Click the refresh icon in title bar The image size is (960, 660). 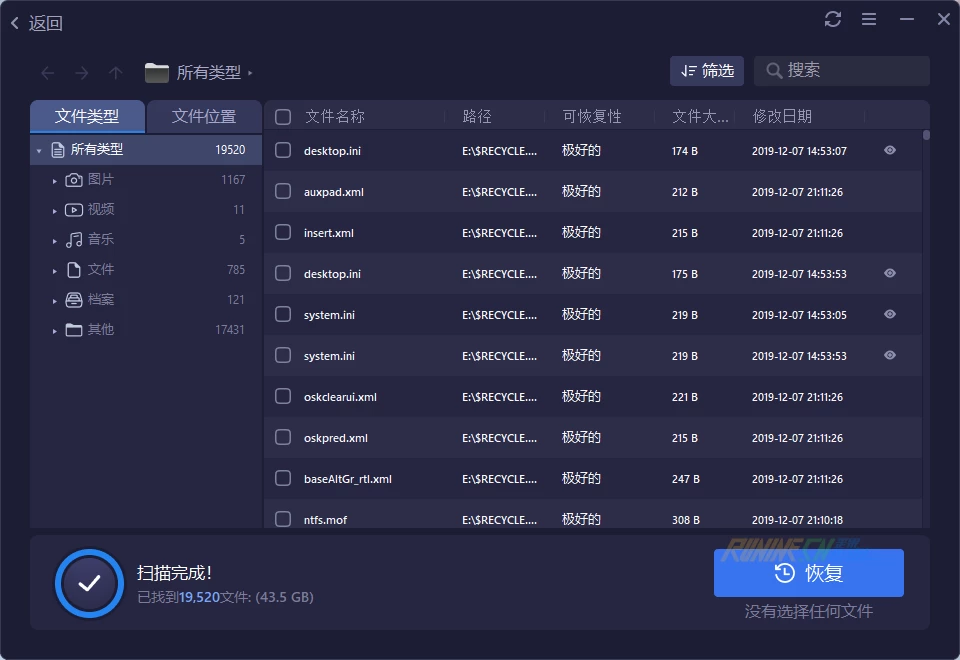[833, 20]
